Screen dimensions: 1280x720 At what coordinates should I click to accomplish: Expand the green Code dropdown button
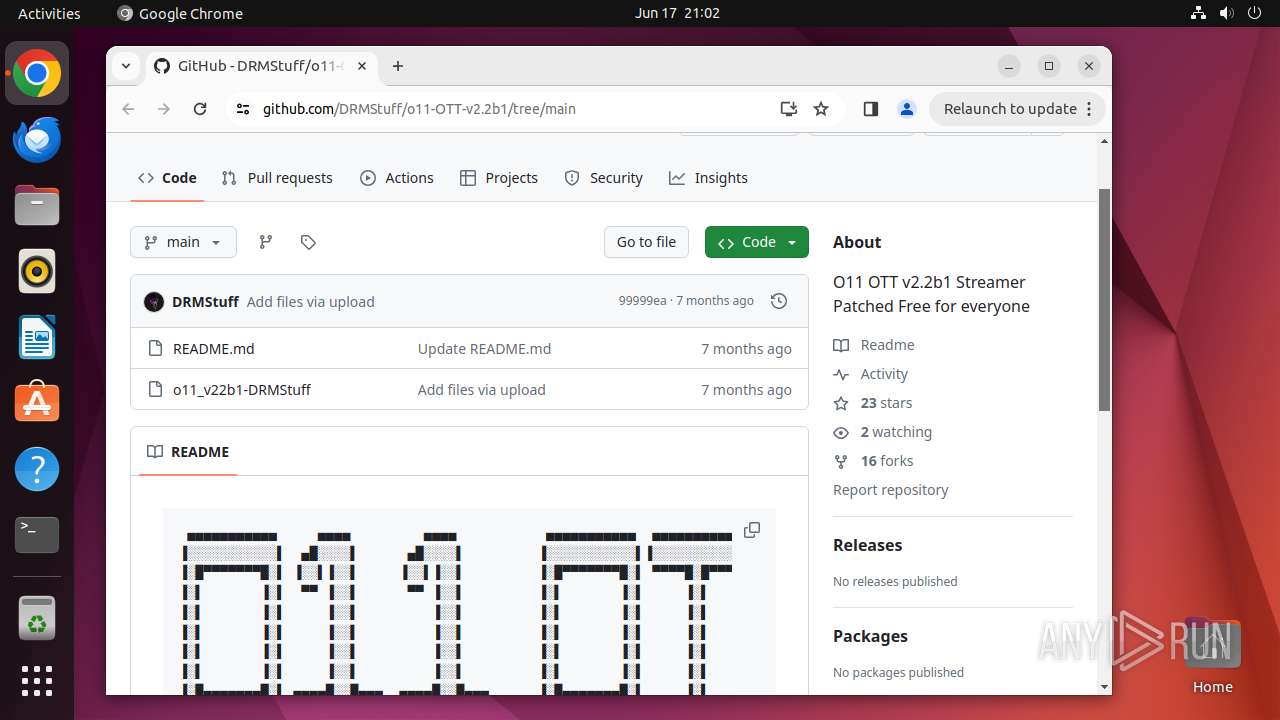tap(757, 242)
